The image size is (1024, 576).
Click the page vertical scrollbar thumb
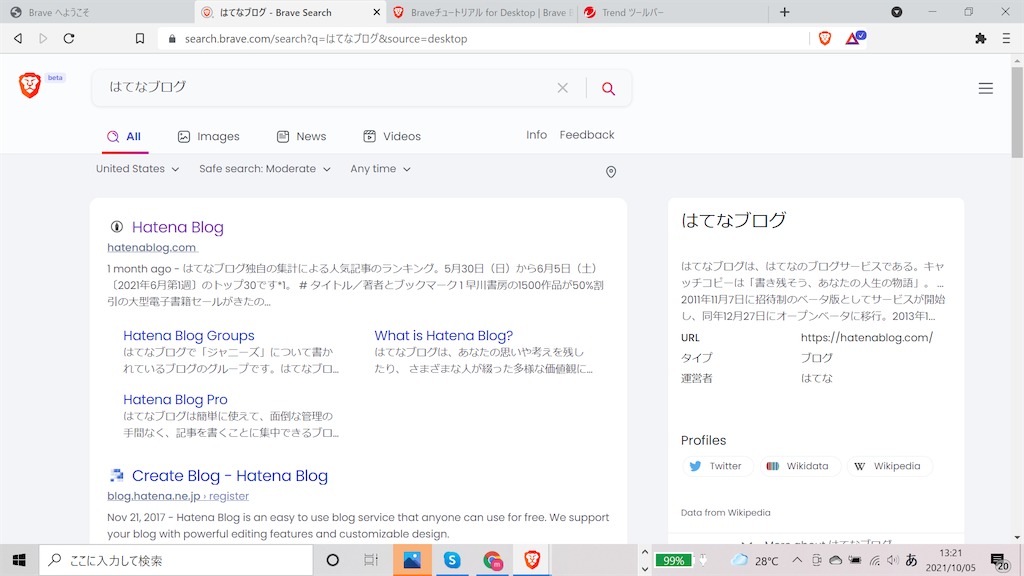point(1017,112)
